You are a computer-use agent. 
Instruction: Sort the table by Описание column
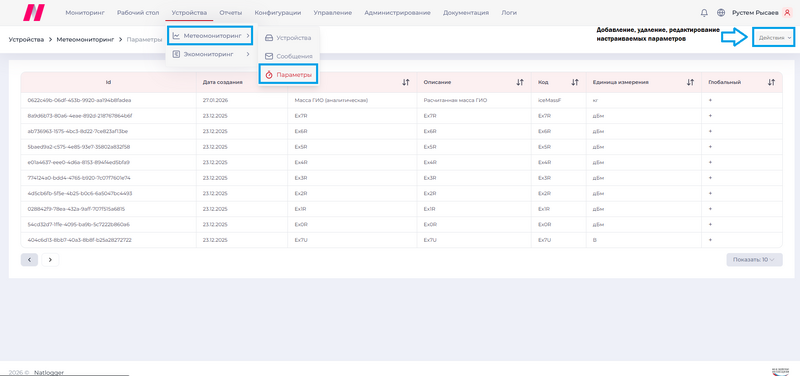[520, 82]
